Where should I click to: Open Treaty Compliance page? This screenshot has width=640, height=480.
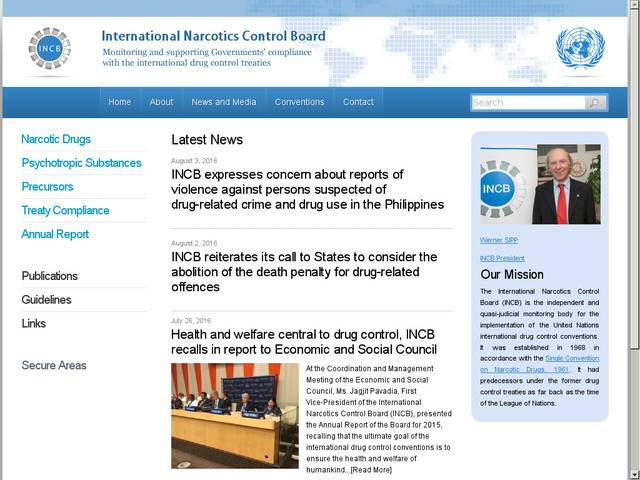point(65,210)
